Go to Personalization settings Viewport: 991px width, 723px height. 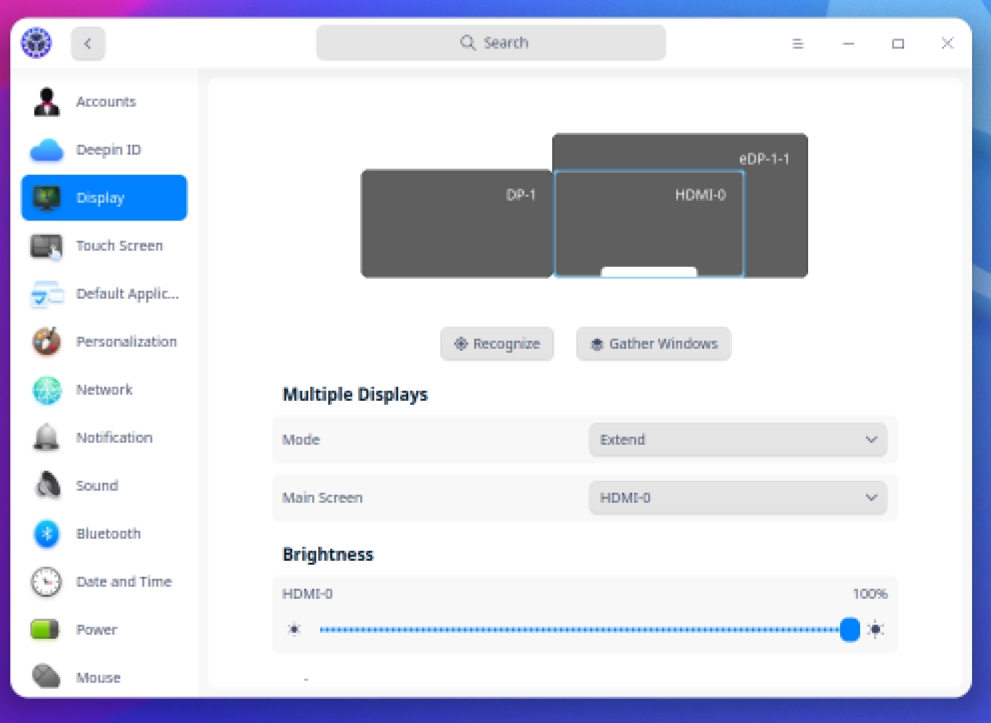[x=104, y=342]
